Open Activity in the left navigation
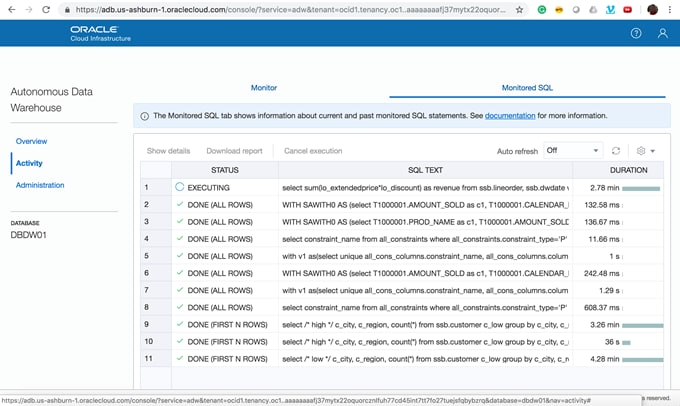 [29, 163]
